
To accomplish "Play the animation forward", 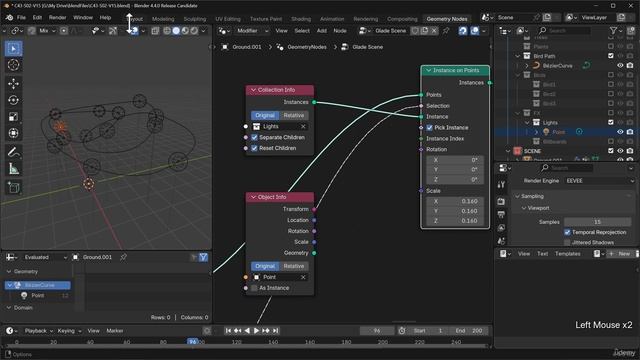I will coord(256,331).
